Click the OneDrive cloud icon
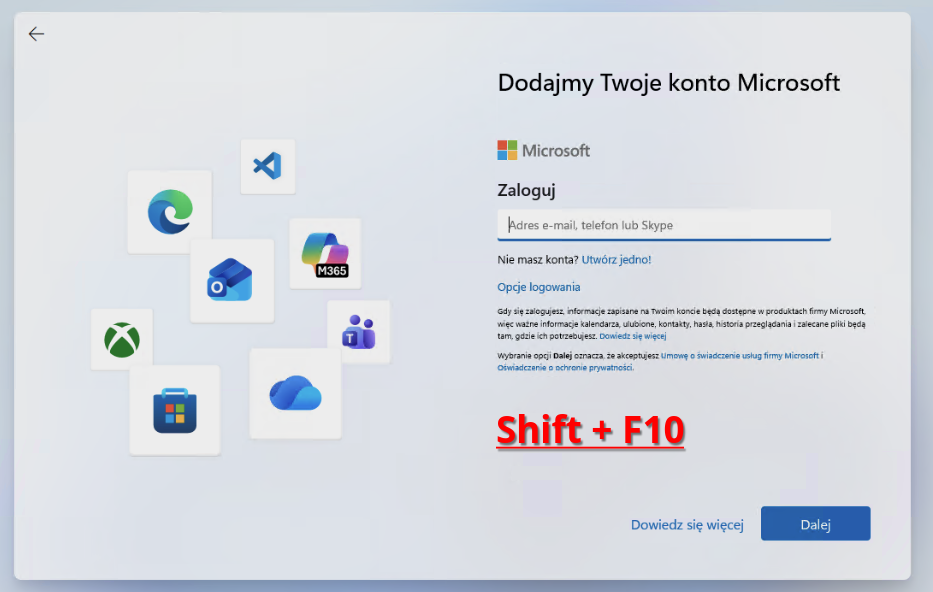933x592 pixels. (295, 393)
